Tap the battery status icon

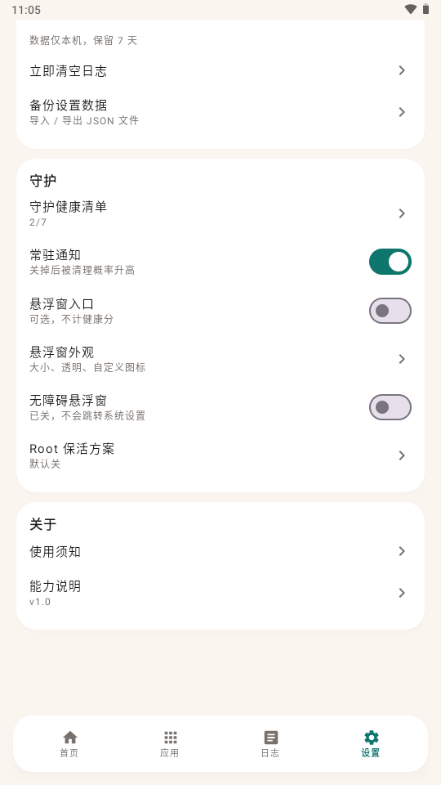coord(426,9)
